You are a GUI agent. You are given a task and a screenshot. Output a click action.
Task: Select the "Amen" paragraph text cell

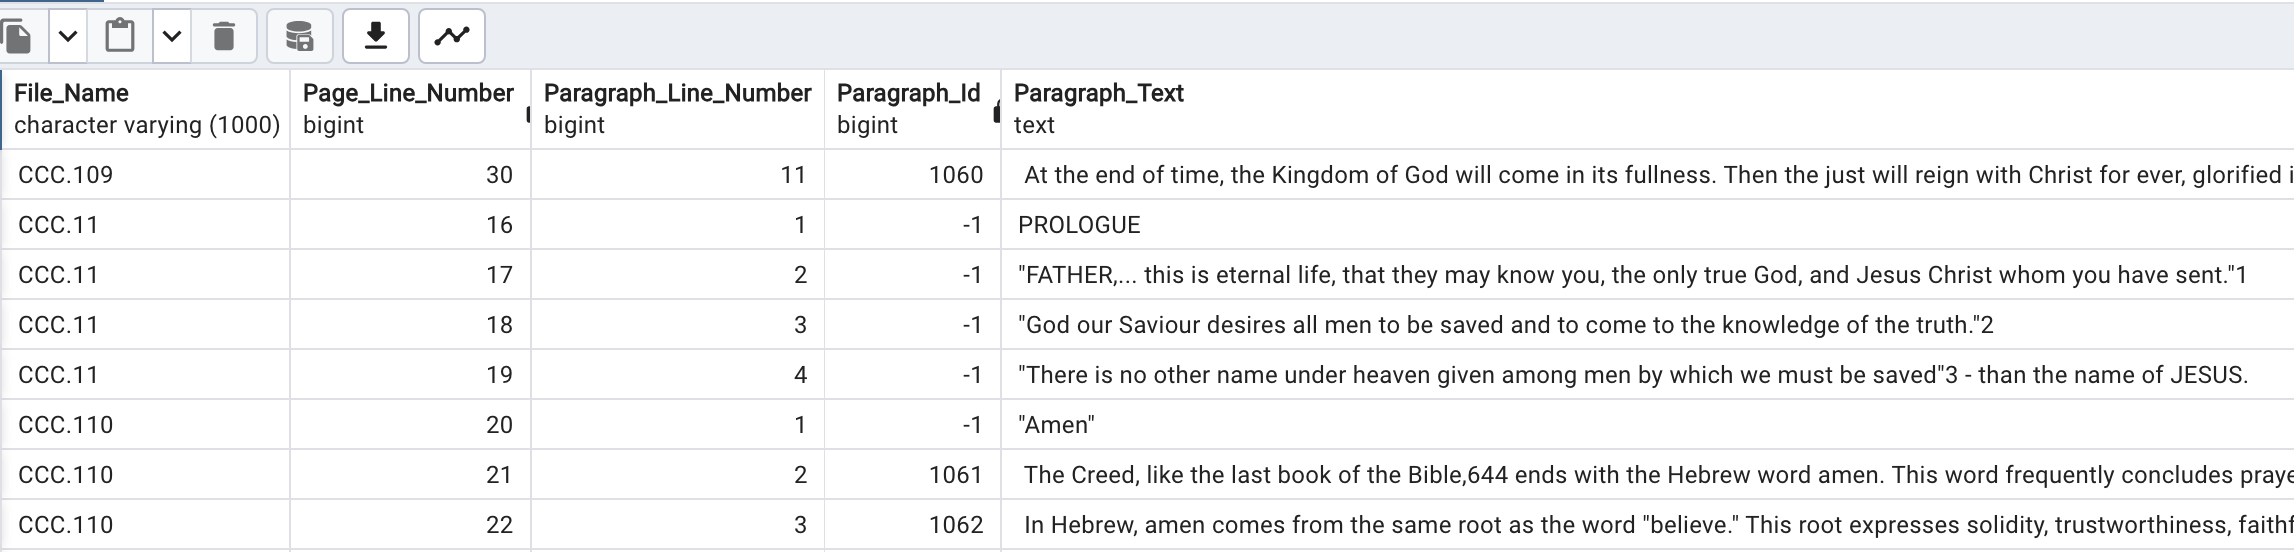tap(1056, 425)
